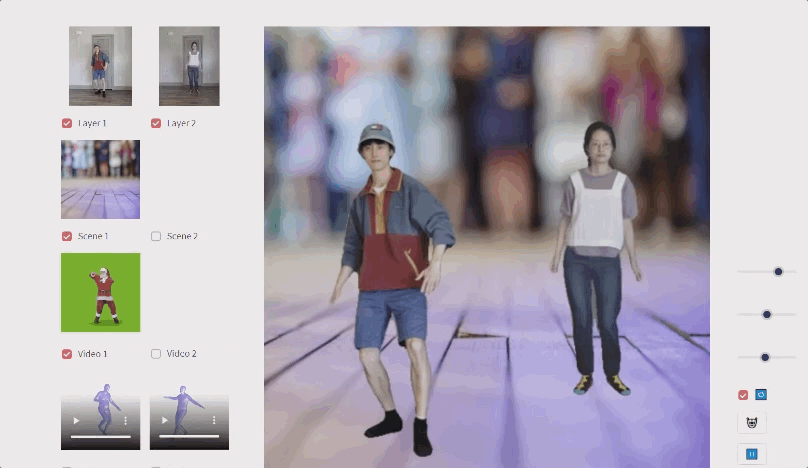Click the 'Video 2' label
Screen dimensions: 808x468
coord(181,354)
